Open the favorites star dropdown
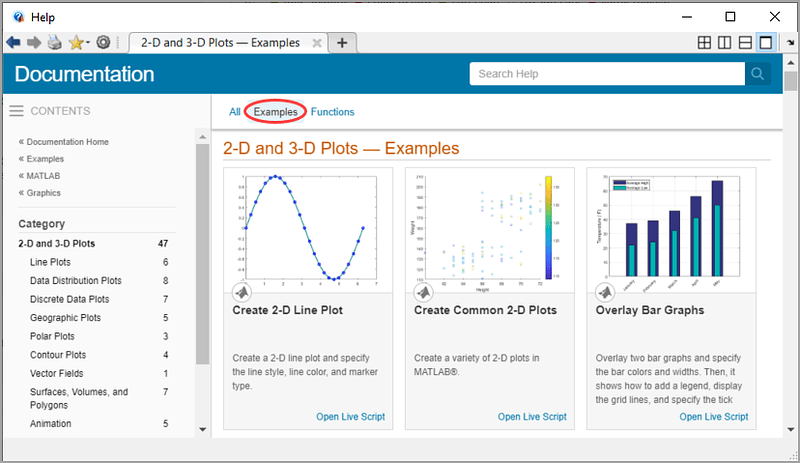Viewport: 800px width, 463px height. pos(77,43)
